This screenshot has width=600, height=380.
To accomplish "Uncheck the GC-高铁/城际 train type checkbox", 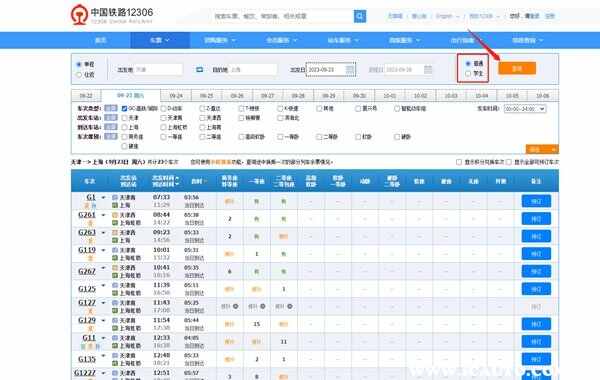I will pyautogui.click(x=124, y=109).
